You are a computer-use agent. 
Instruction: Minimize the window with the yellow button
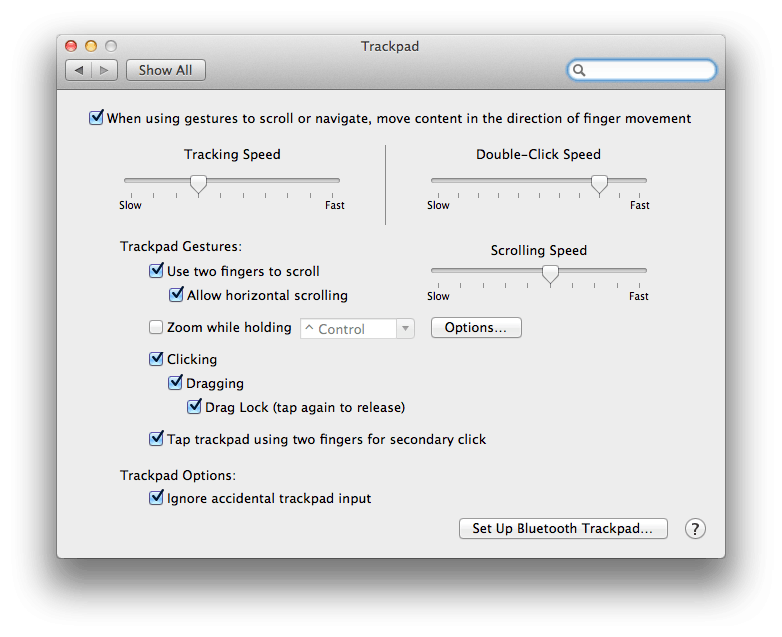(x=91, y=46)
